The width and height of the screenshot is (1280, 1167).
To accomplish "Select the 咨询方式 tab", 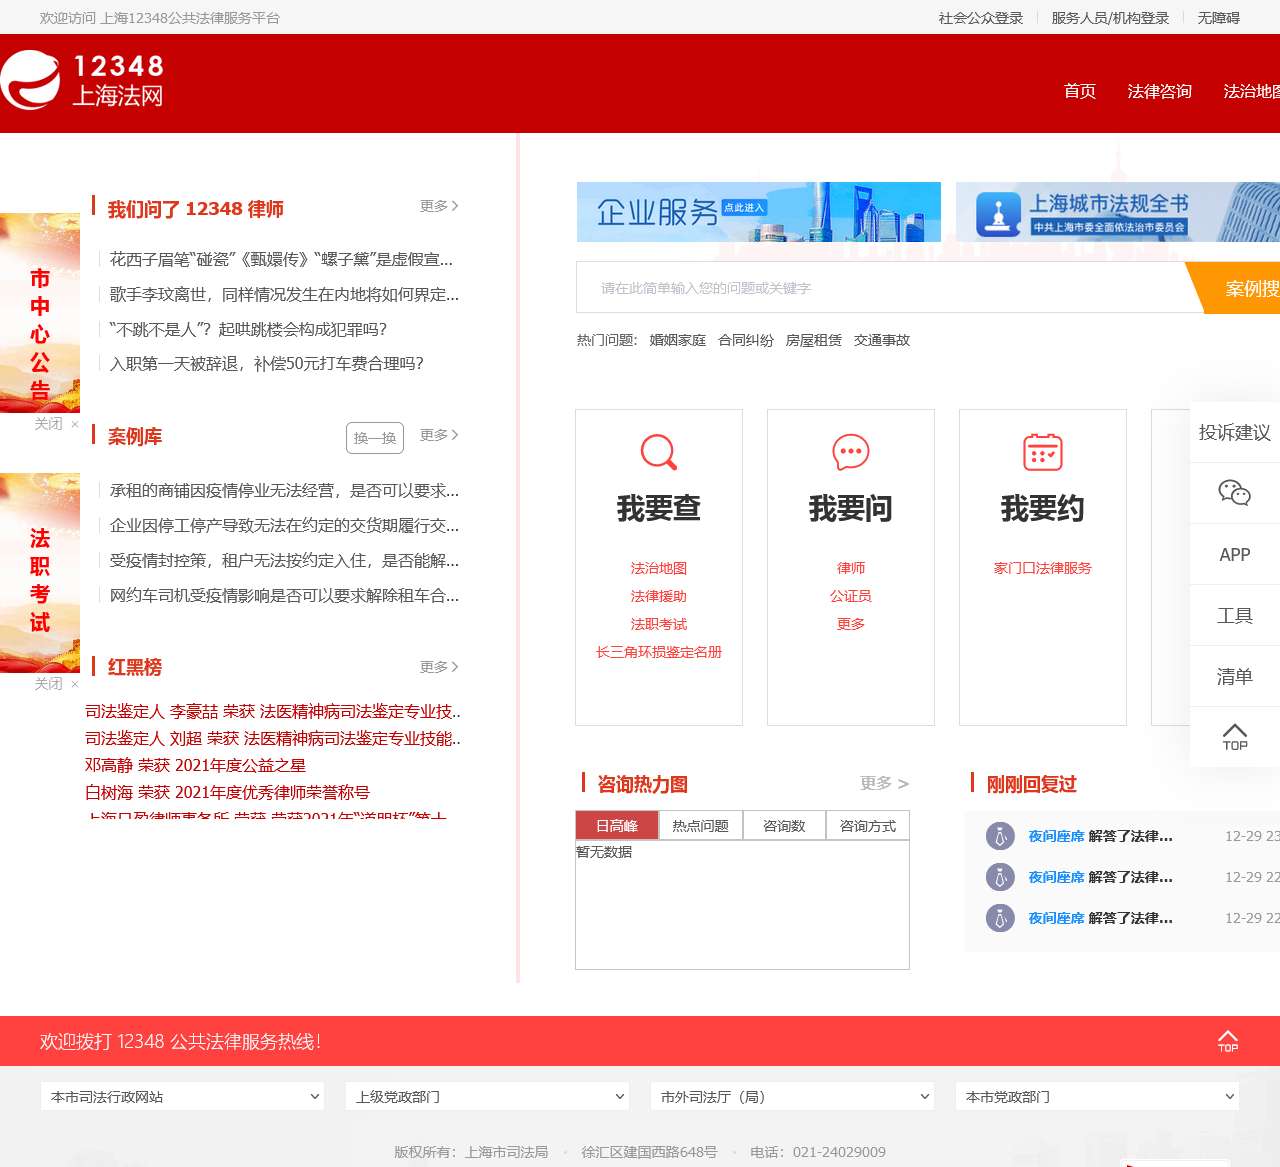I will 868,826.
